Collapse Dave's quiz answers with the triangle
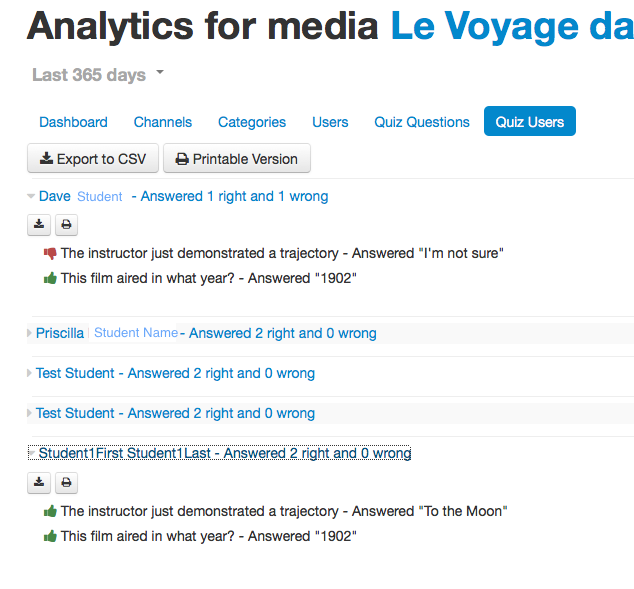Screen dimensions: 634x589 tap(31, 196)
